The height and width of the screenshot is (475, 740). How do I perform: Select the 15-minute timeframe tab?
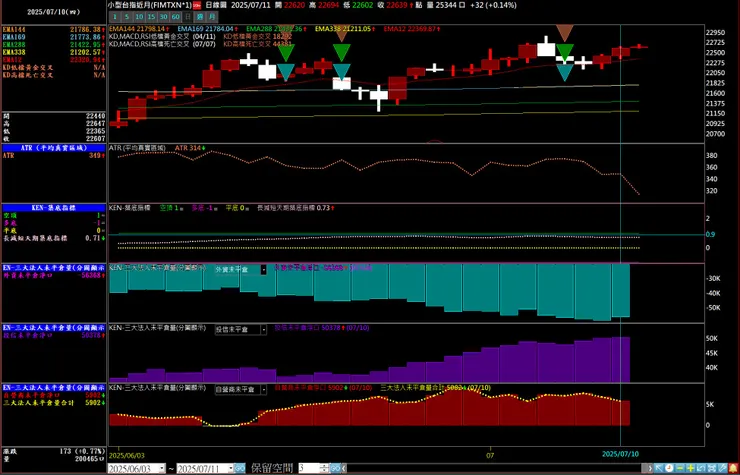point(151,17)
